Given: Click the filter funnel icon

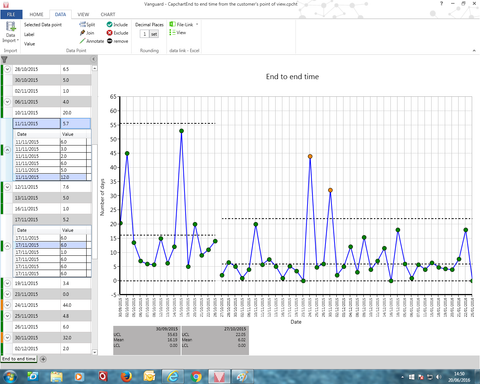Looking at the screenshot, I should [4, 60].
